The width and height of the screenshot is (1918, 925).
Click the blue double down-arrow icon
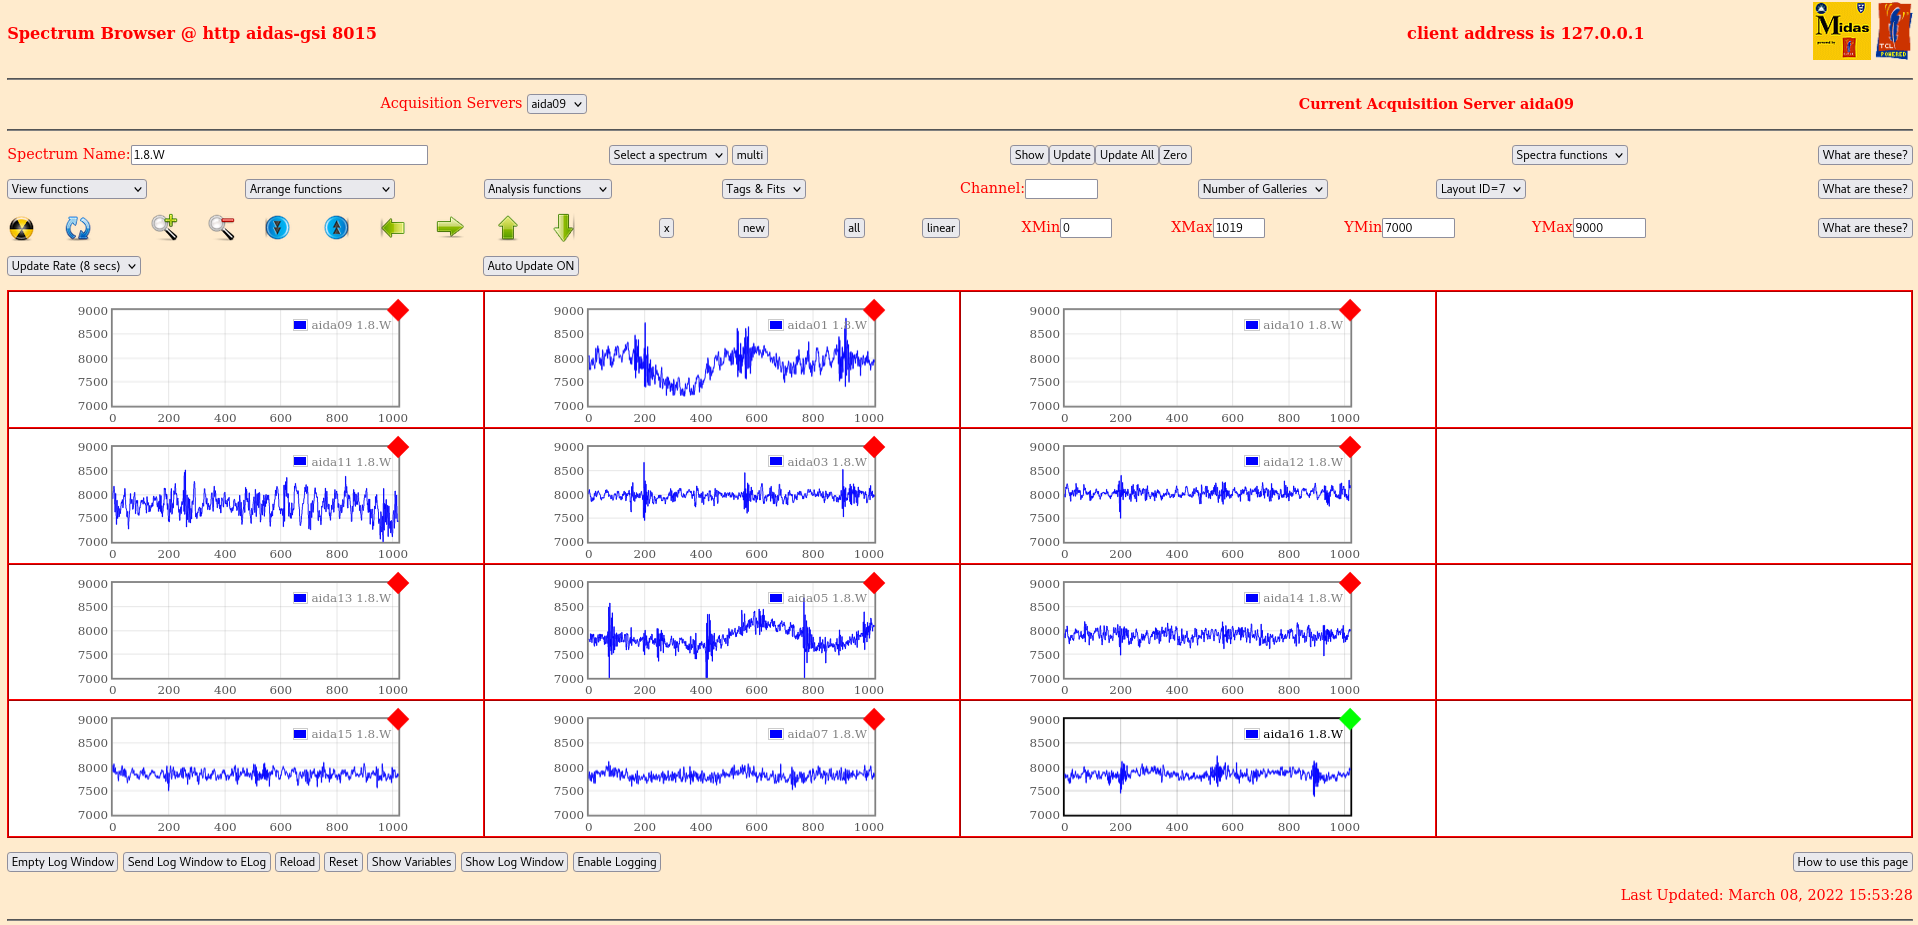277,228
